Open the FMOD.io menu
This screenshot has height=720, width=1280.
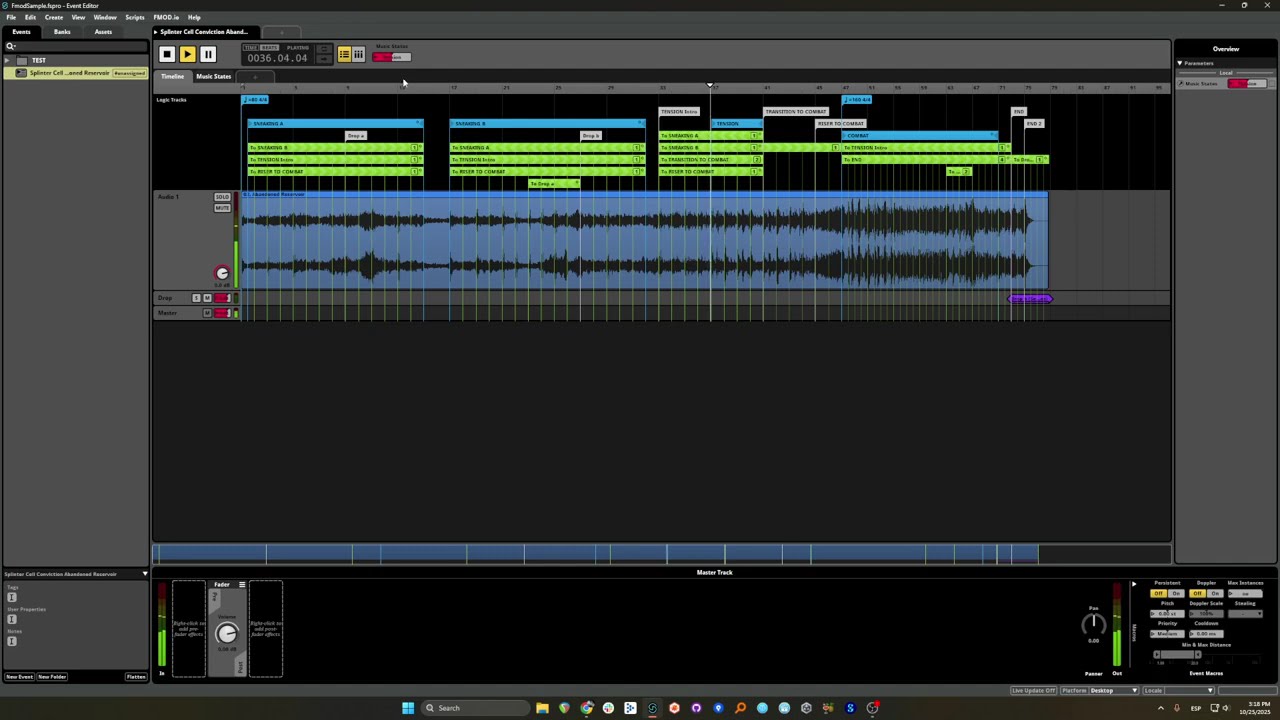click(166, 17)
